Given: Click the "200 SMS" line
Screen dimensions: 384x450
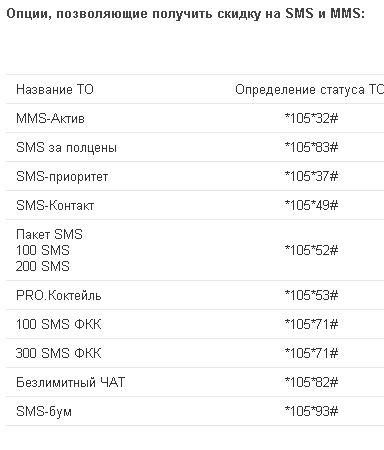Looking at the screenshot, I should tap(43, 266).
